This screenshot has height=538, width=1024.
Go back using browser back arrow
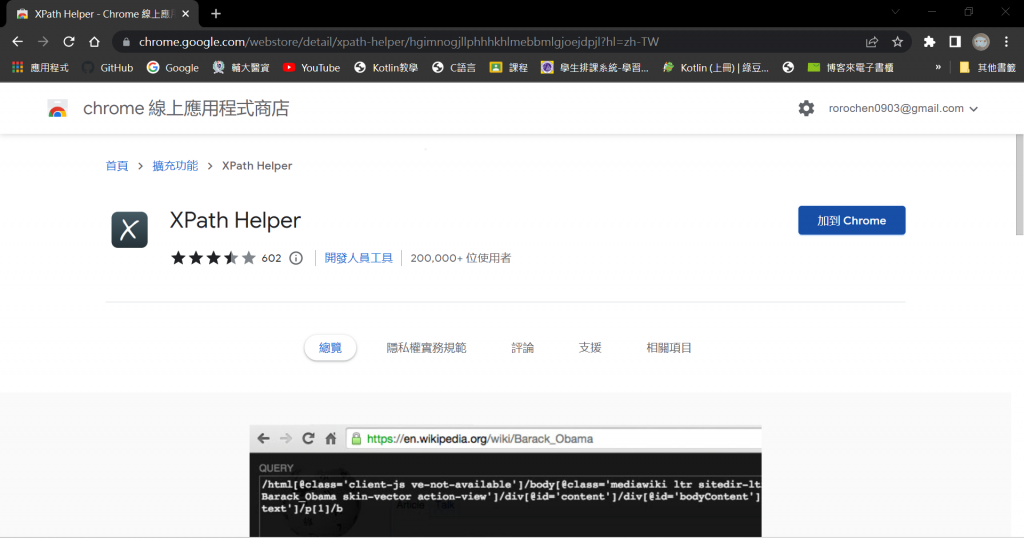pos(18,42)
